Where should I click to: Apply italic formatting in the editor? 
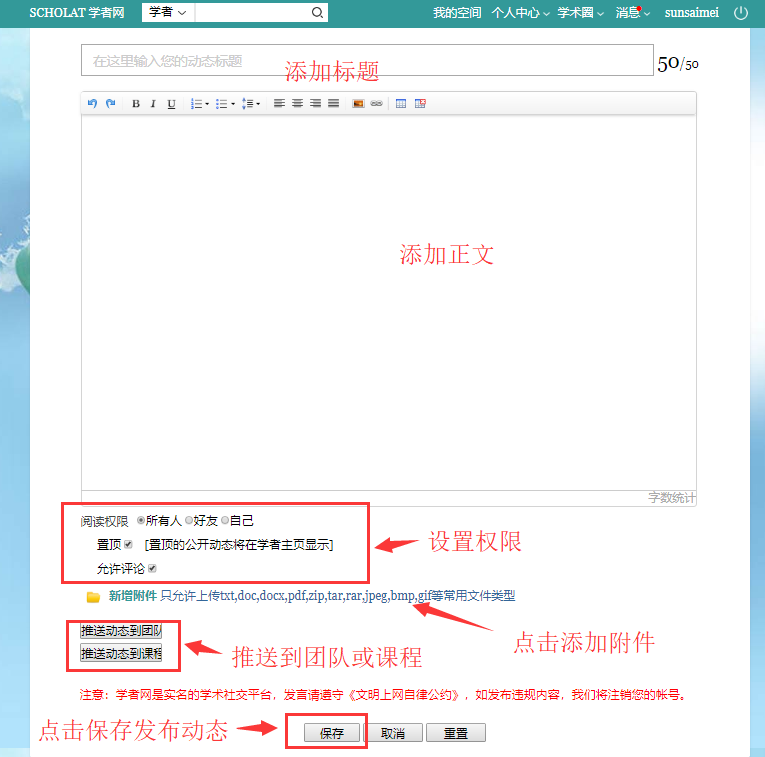tap(153, 104)
